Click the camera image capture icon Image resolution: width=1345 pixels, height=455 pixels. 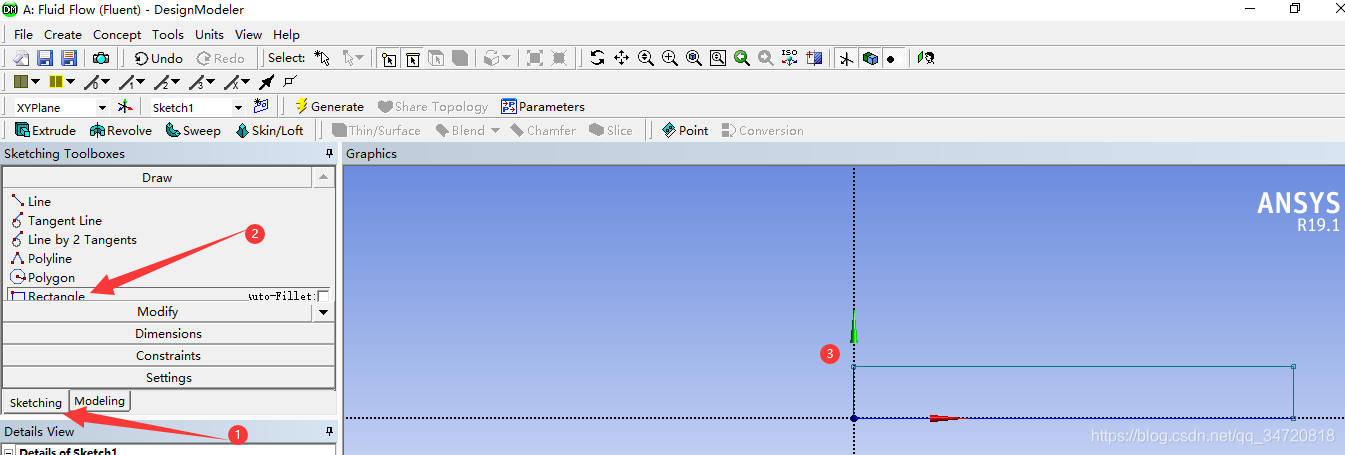[x=101, y=58]
